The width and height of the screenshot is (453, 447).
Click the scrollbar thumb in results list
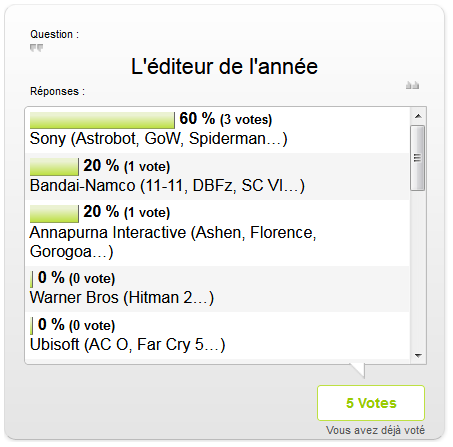(x=418, y=158)
